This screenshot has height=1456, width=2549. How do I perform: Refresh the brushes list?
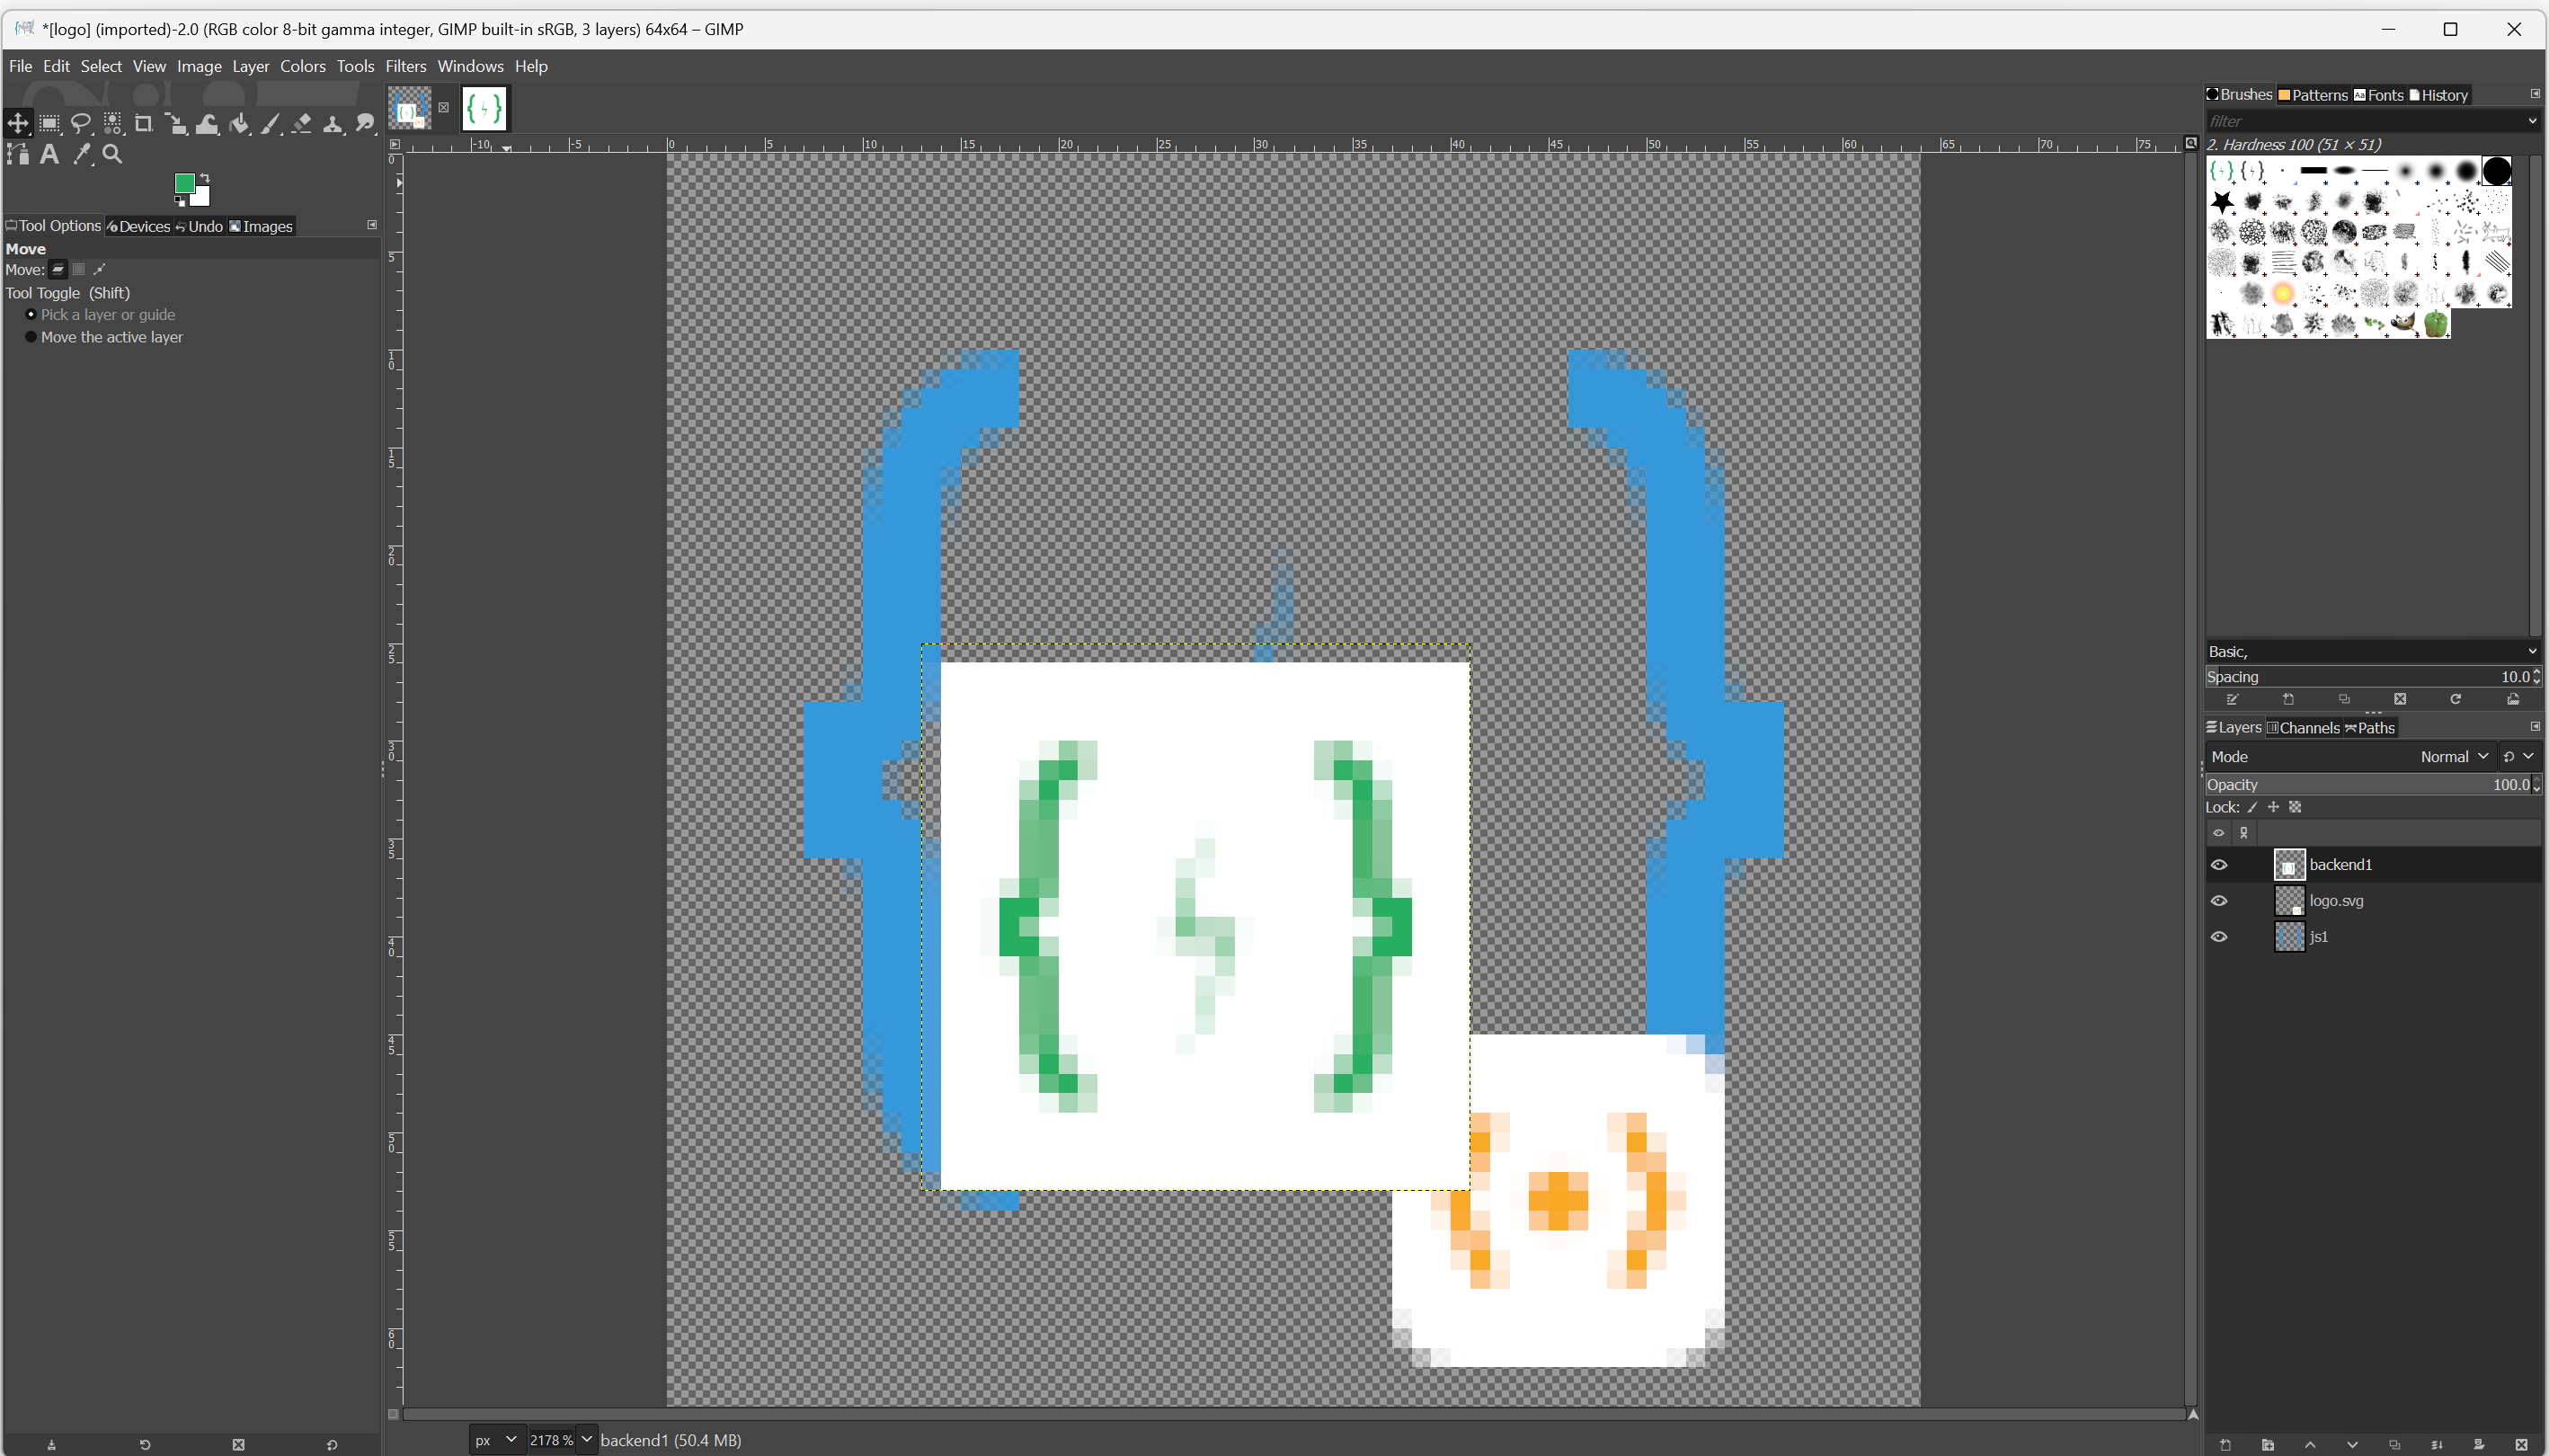pyautogui.click(x=2455, y=699)
